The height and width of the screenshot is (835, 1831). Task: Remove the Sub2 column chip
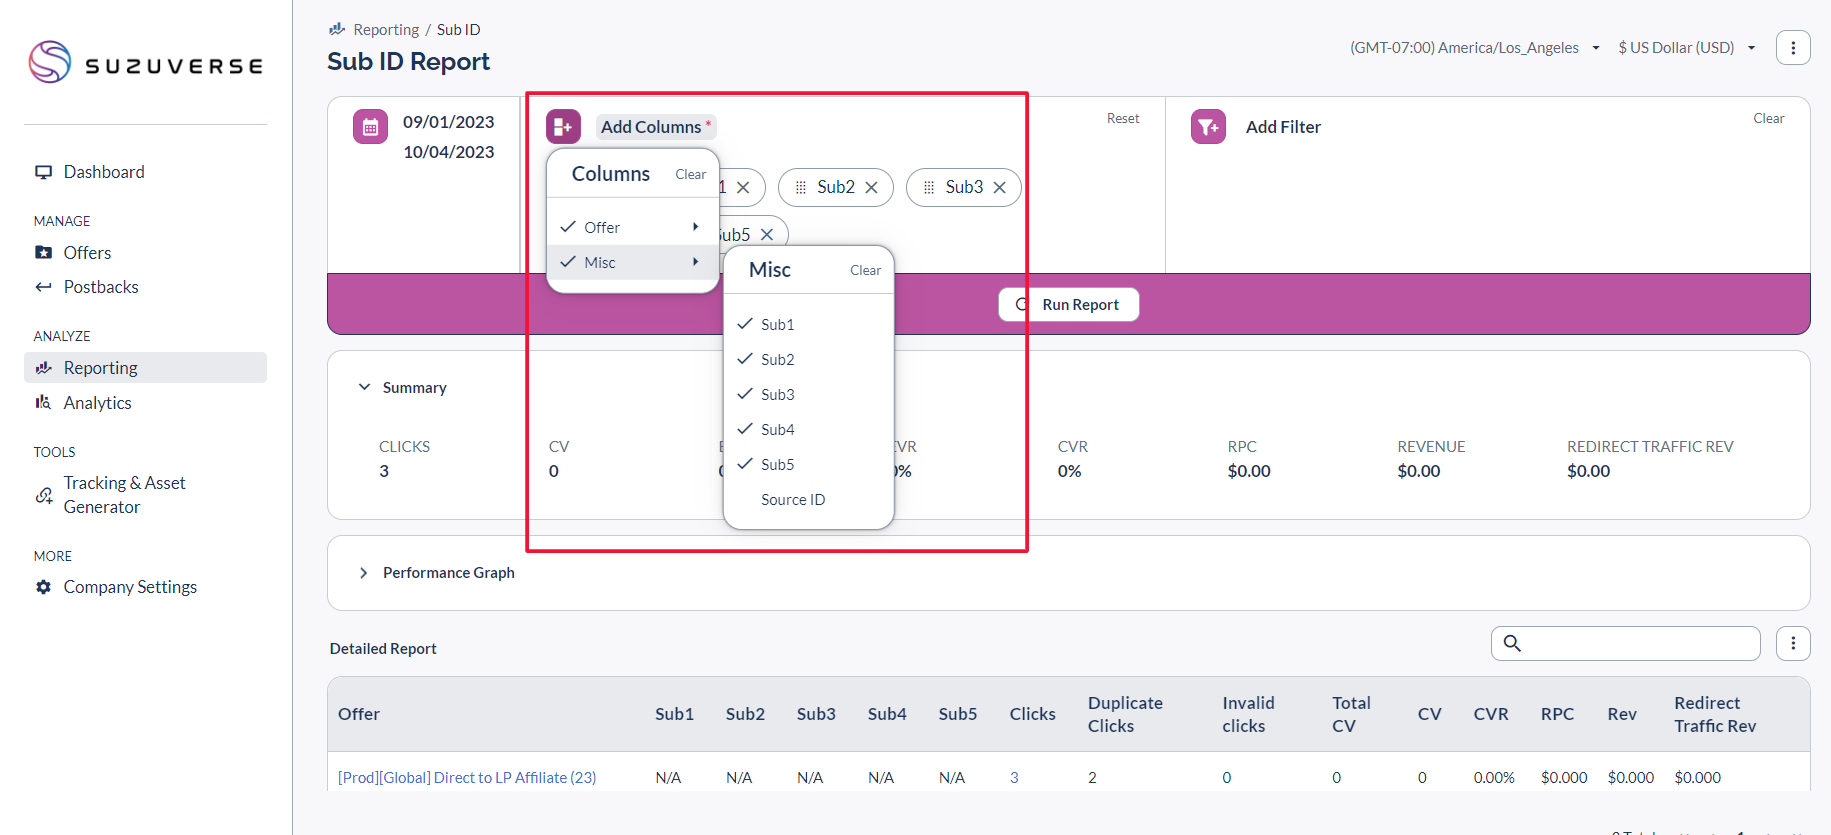(871, 188)
